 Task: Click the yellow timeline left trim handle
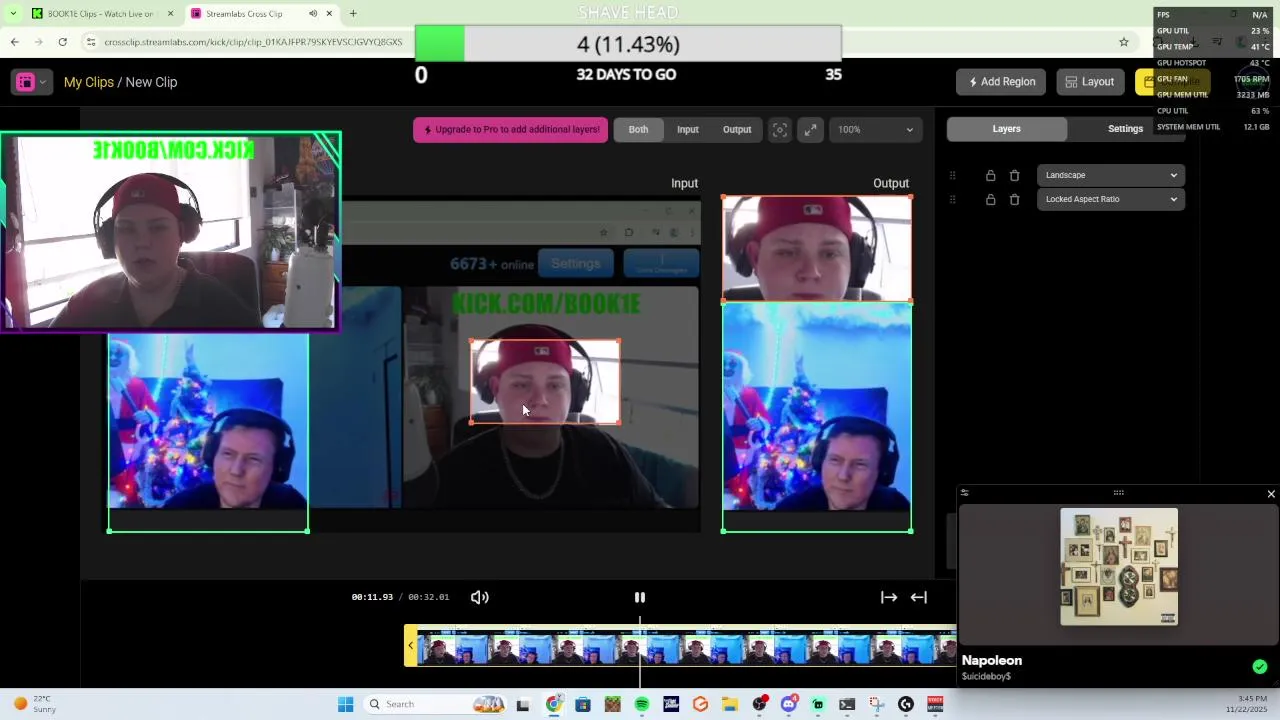tap(410, 646)
